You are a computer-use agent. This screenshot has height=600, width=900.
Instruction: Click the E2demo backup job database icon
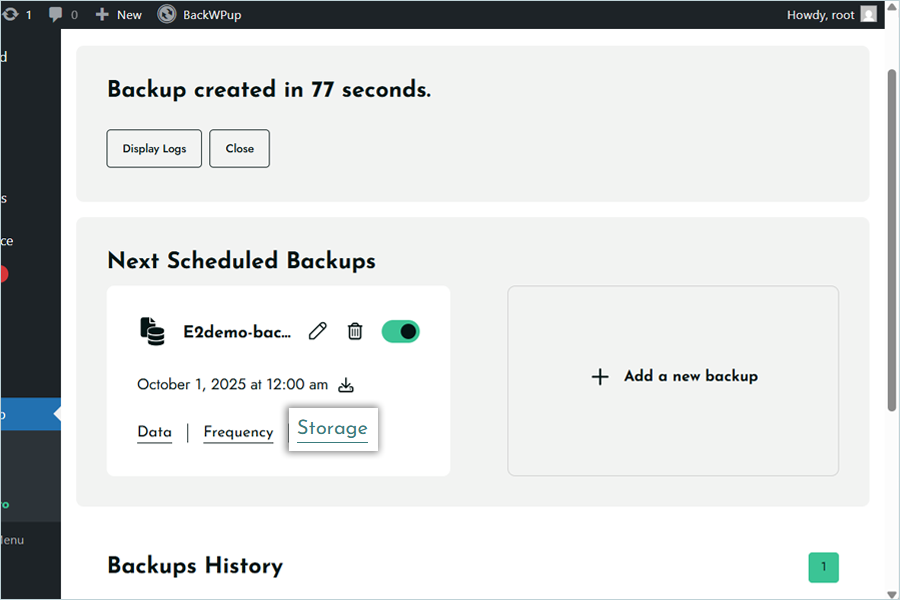click(152, 332)
